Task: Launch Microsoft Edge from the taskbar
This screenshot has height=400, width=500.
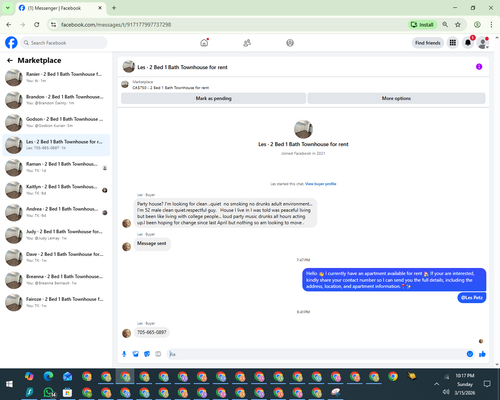Action: (49, 376)
